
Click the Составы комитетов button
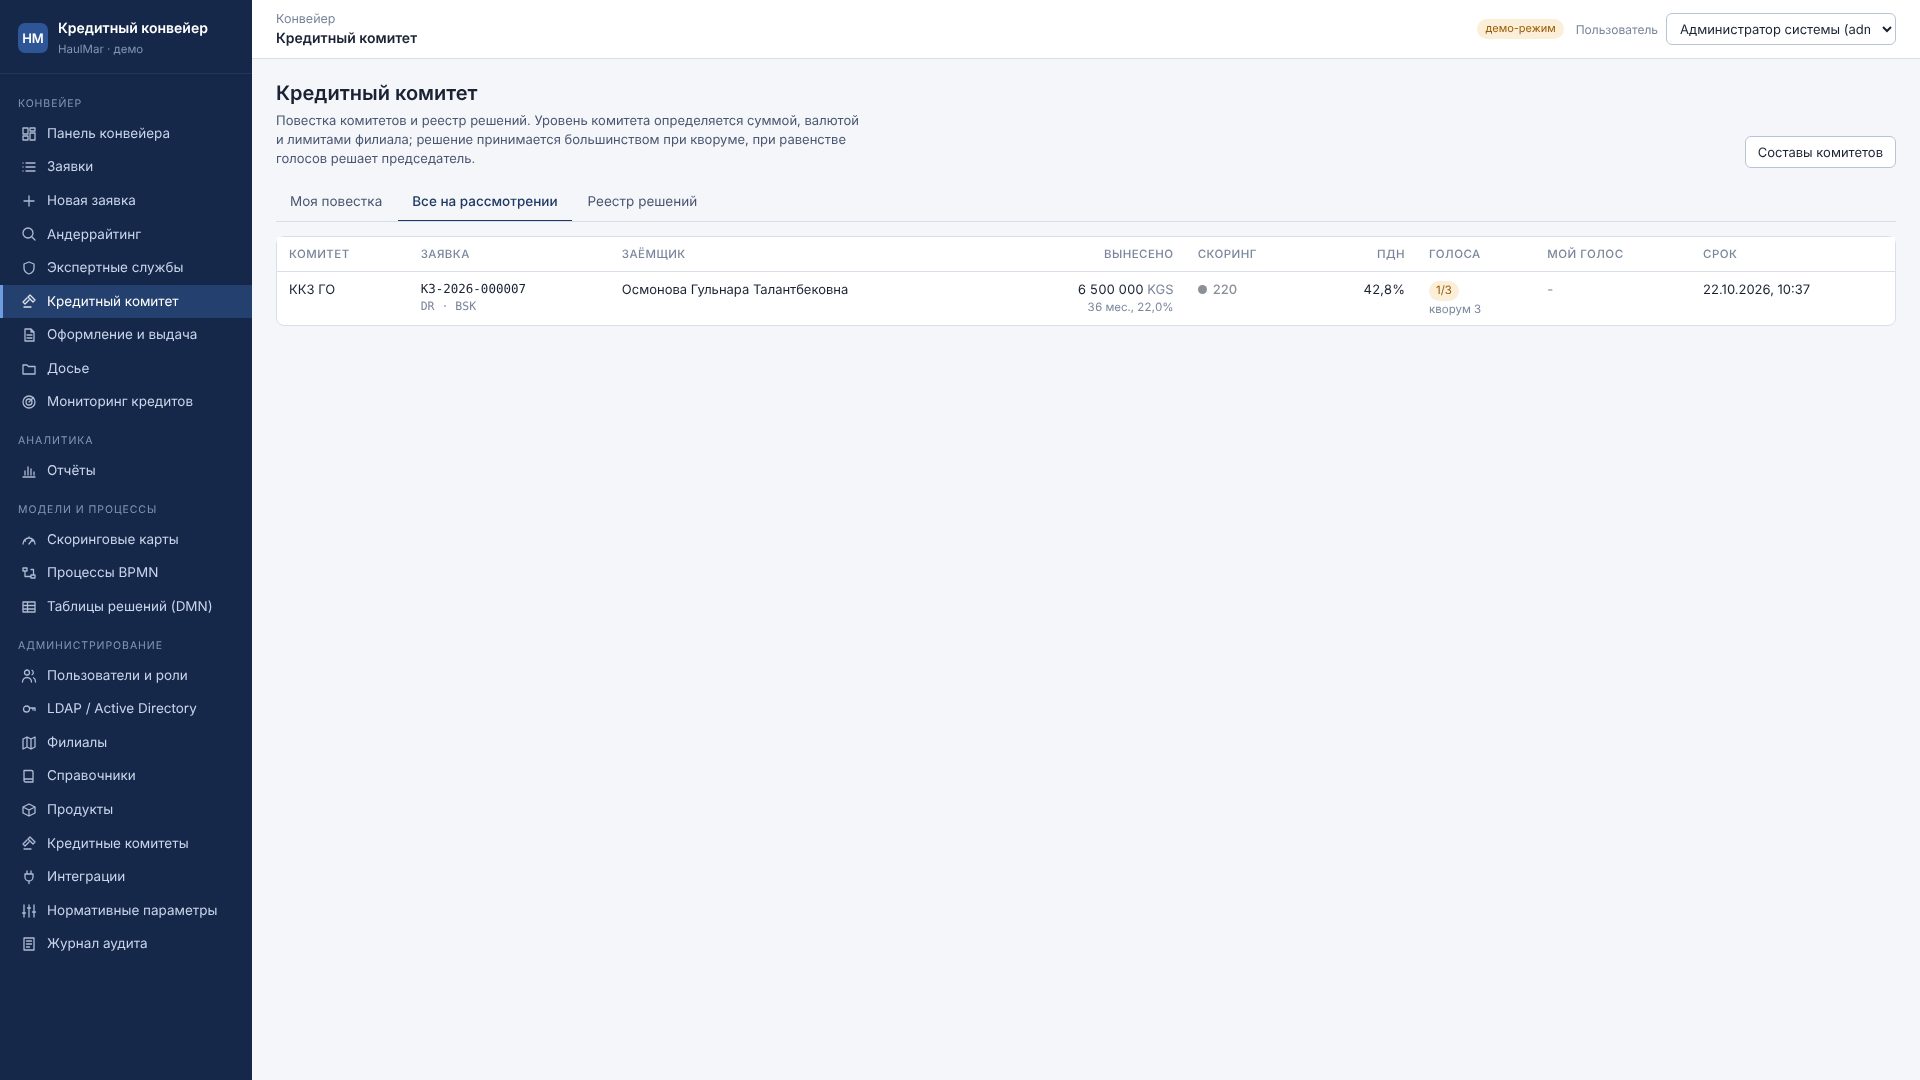click(1820, 152)
